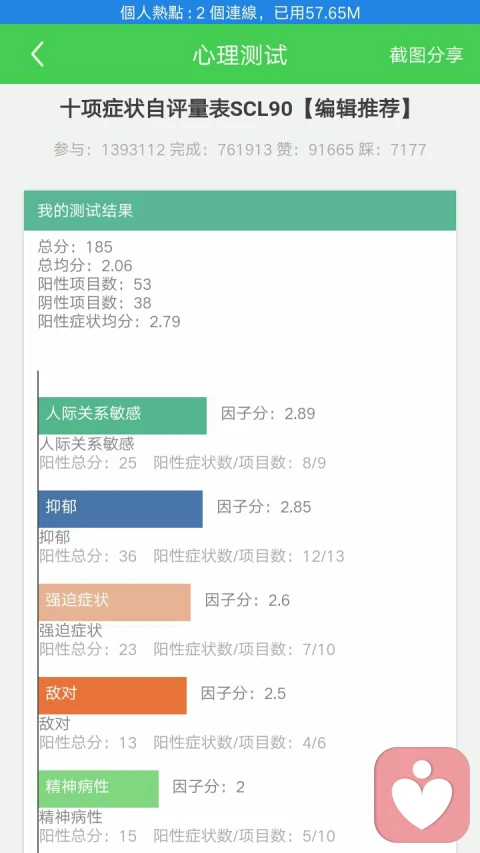Select the light green 精神病性 bar
480x853 pixels.
99,788
